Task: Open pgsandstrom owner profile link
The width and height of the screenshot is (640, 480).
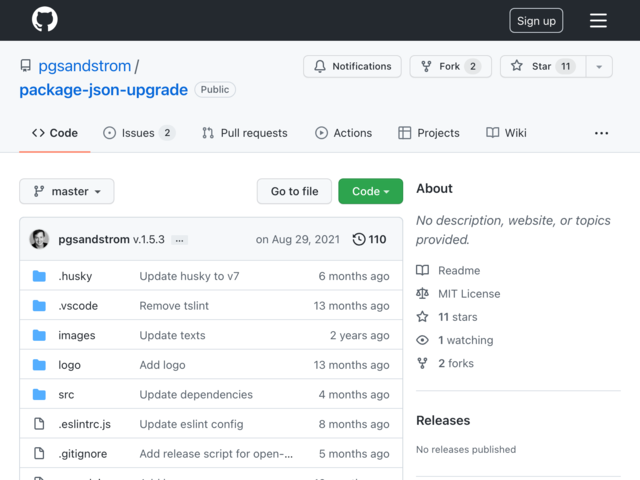Action: (84, 66)
